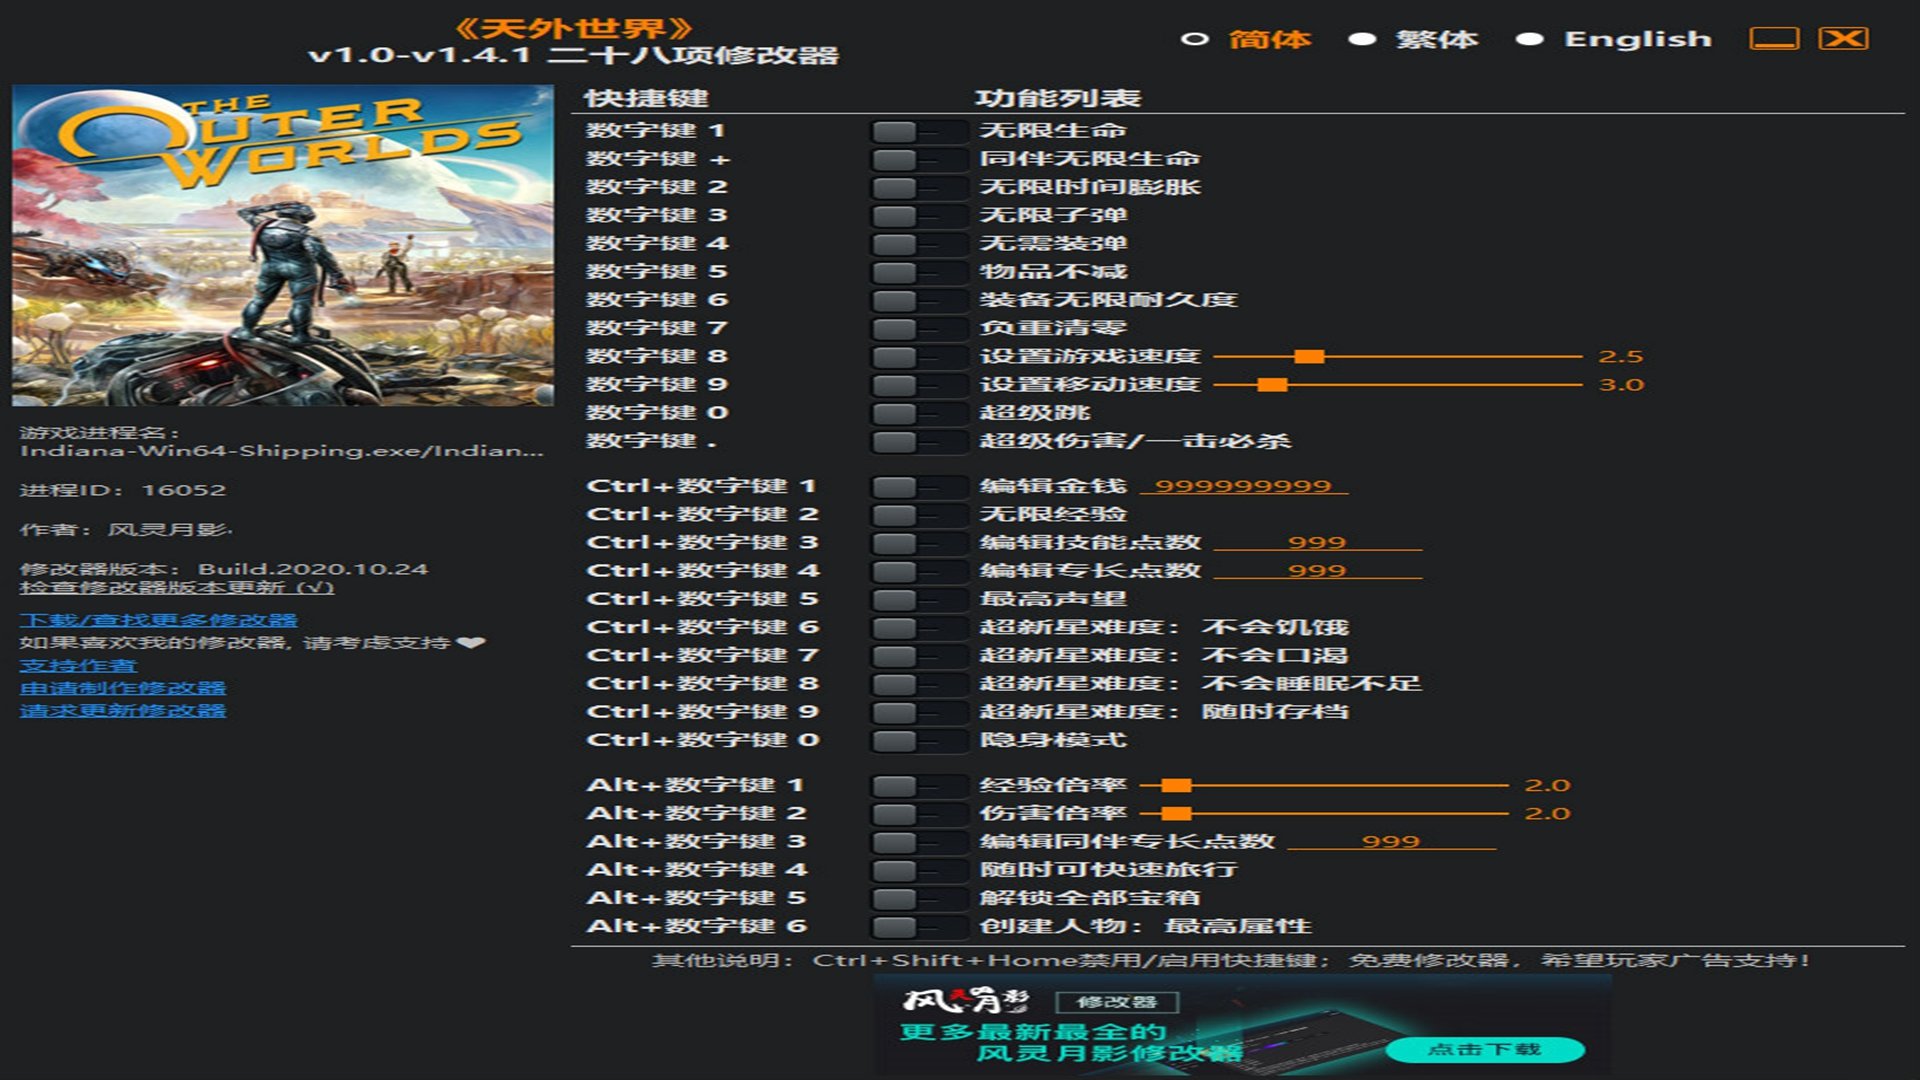Switch the language to English
The height and width of the screenshot is (1080, 1920).
pyautogui.click(x=1529, y=40)
